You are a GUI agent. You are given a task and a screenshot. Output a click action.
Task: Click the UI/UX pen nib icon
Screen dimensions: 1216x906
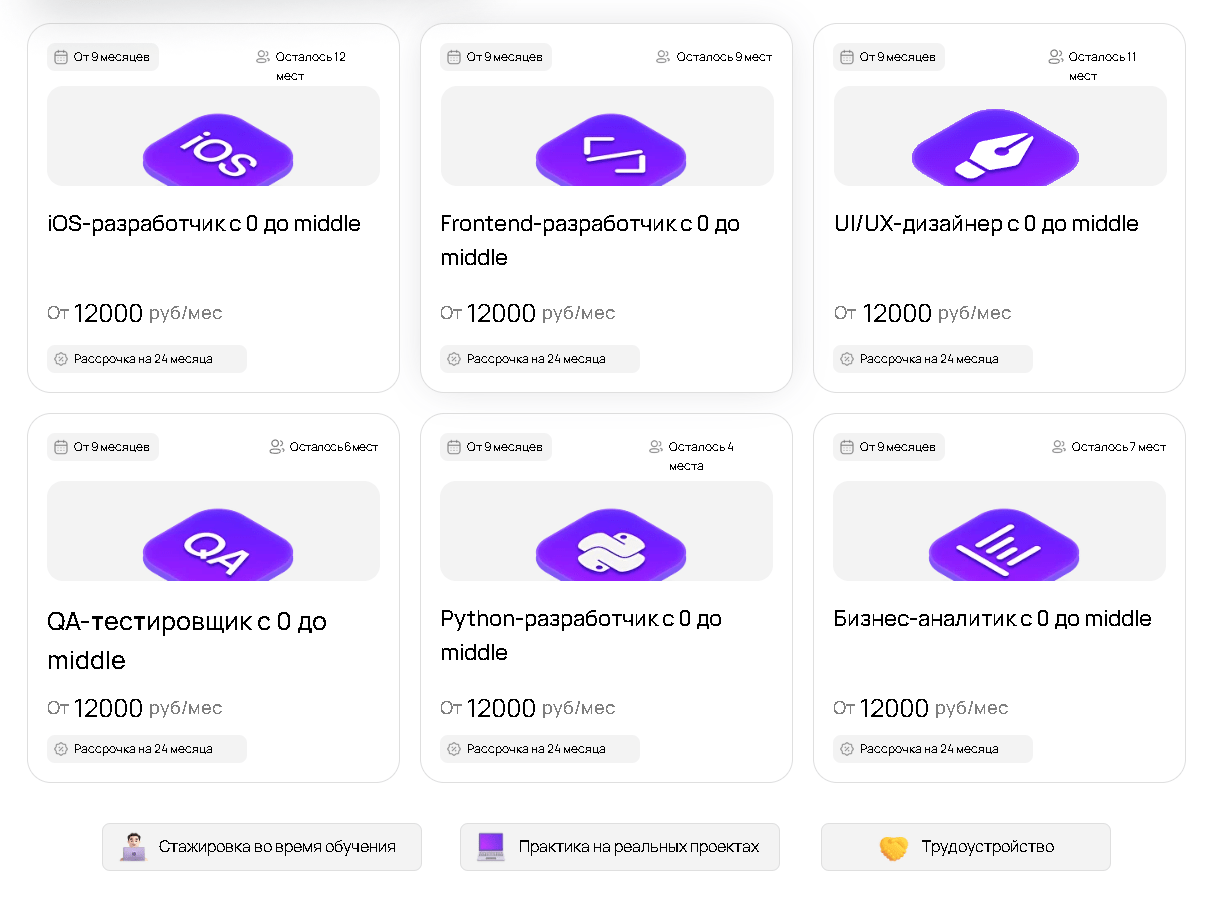click(x=996, y=152)
